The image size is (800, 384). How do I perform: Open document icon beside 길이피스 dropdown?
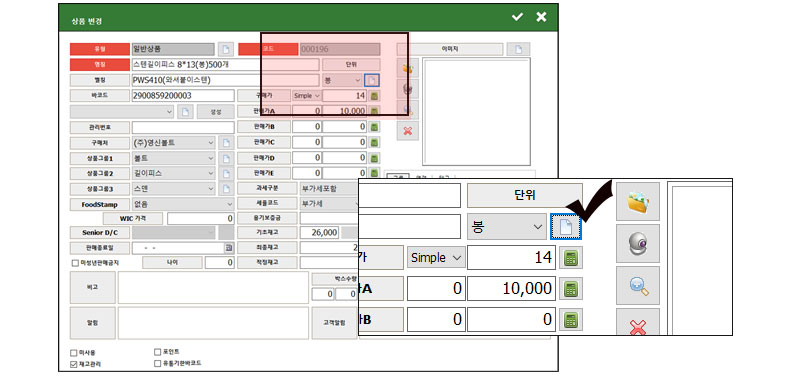click(x=226, y=173)
